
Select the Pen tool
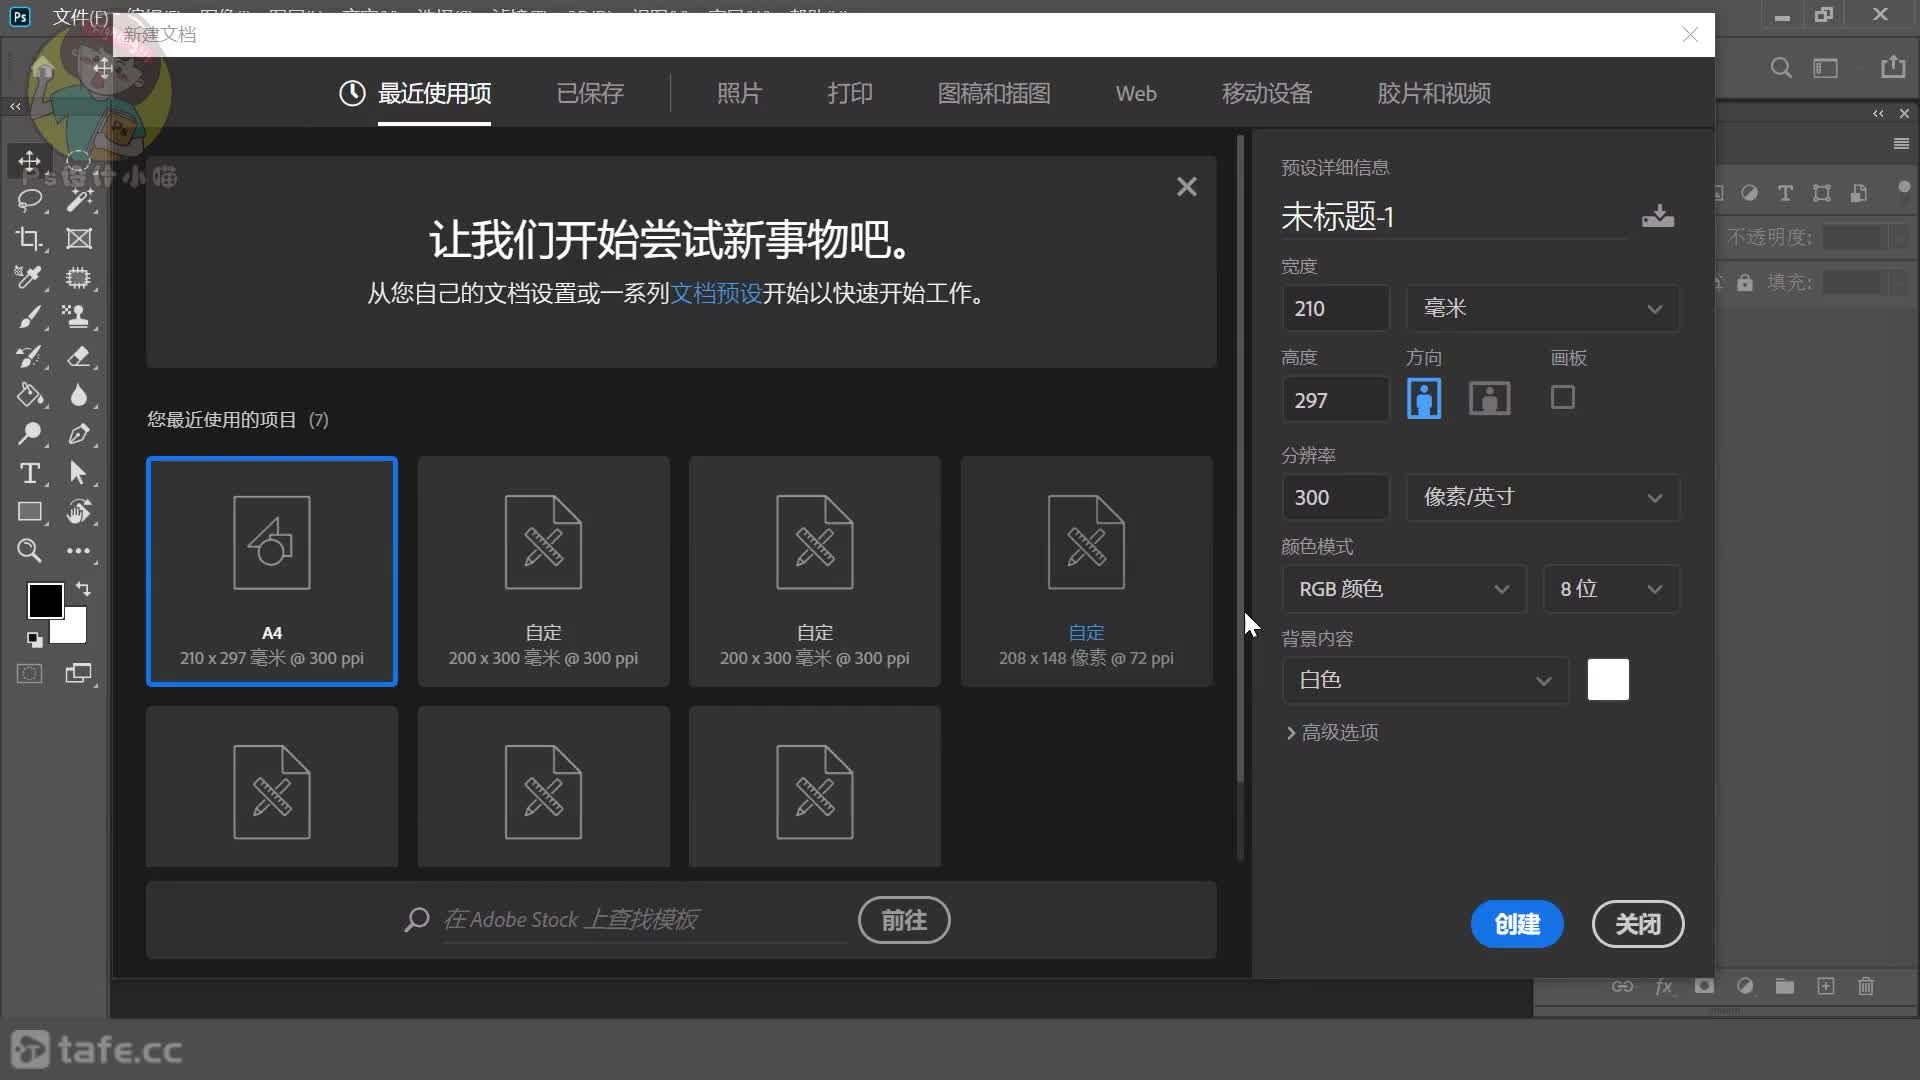[79, 434]
